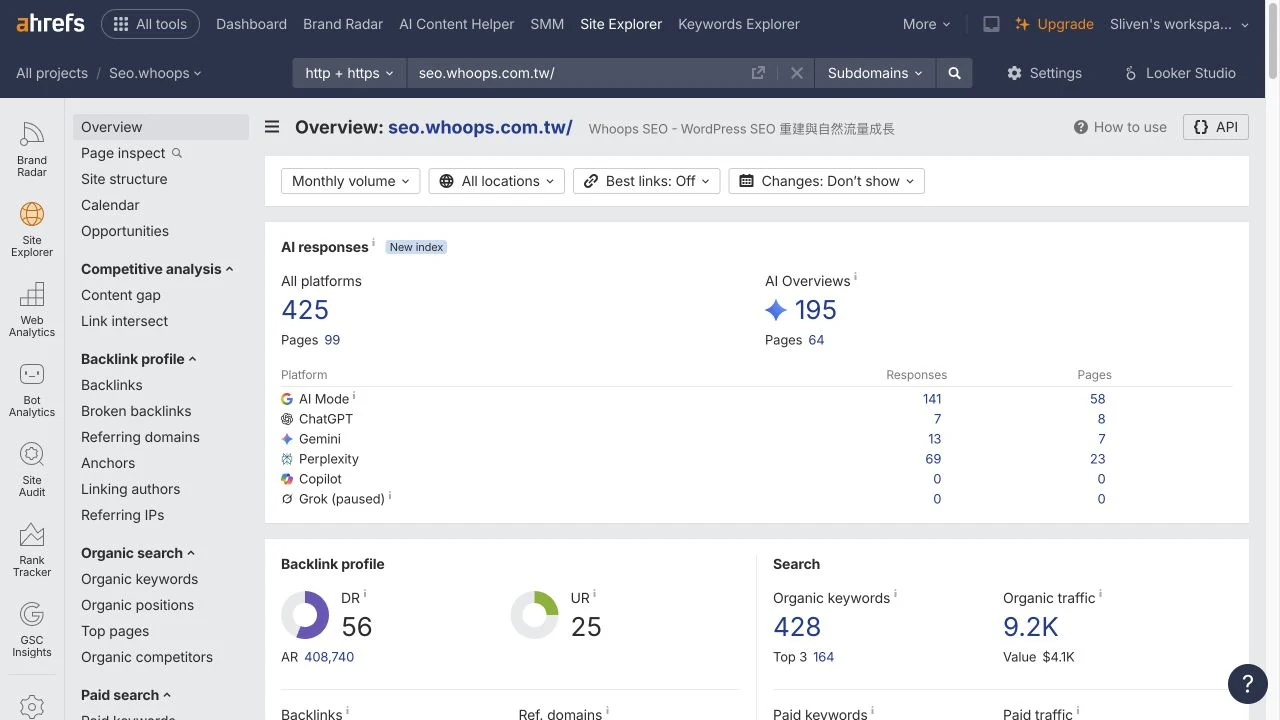Open SMM in top nav

click(547, 24)
